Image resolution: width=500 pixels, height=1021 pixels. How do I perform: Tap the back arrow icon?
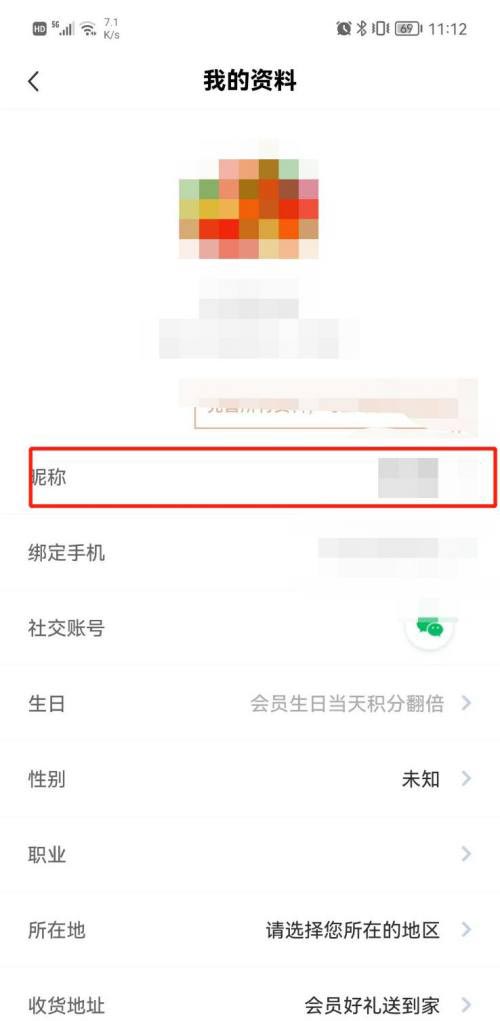click(x=34, y=81)
